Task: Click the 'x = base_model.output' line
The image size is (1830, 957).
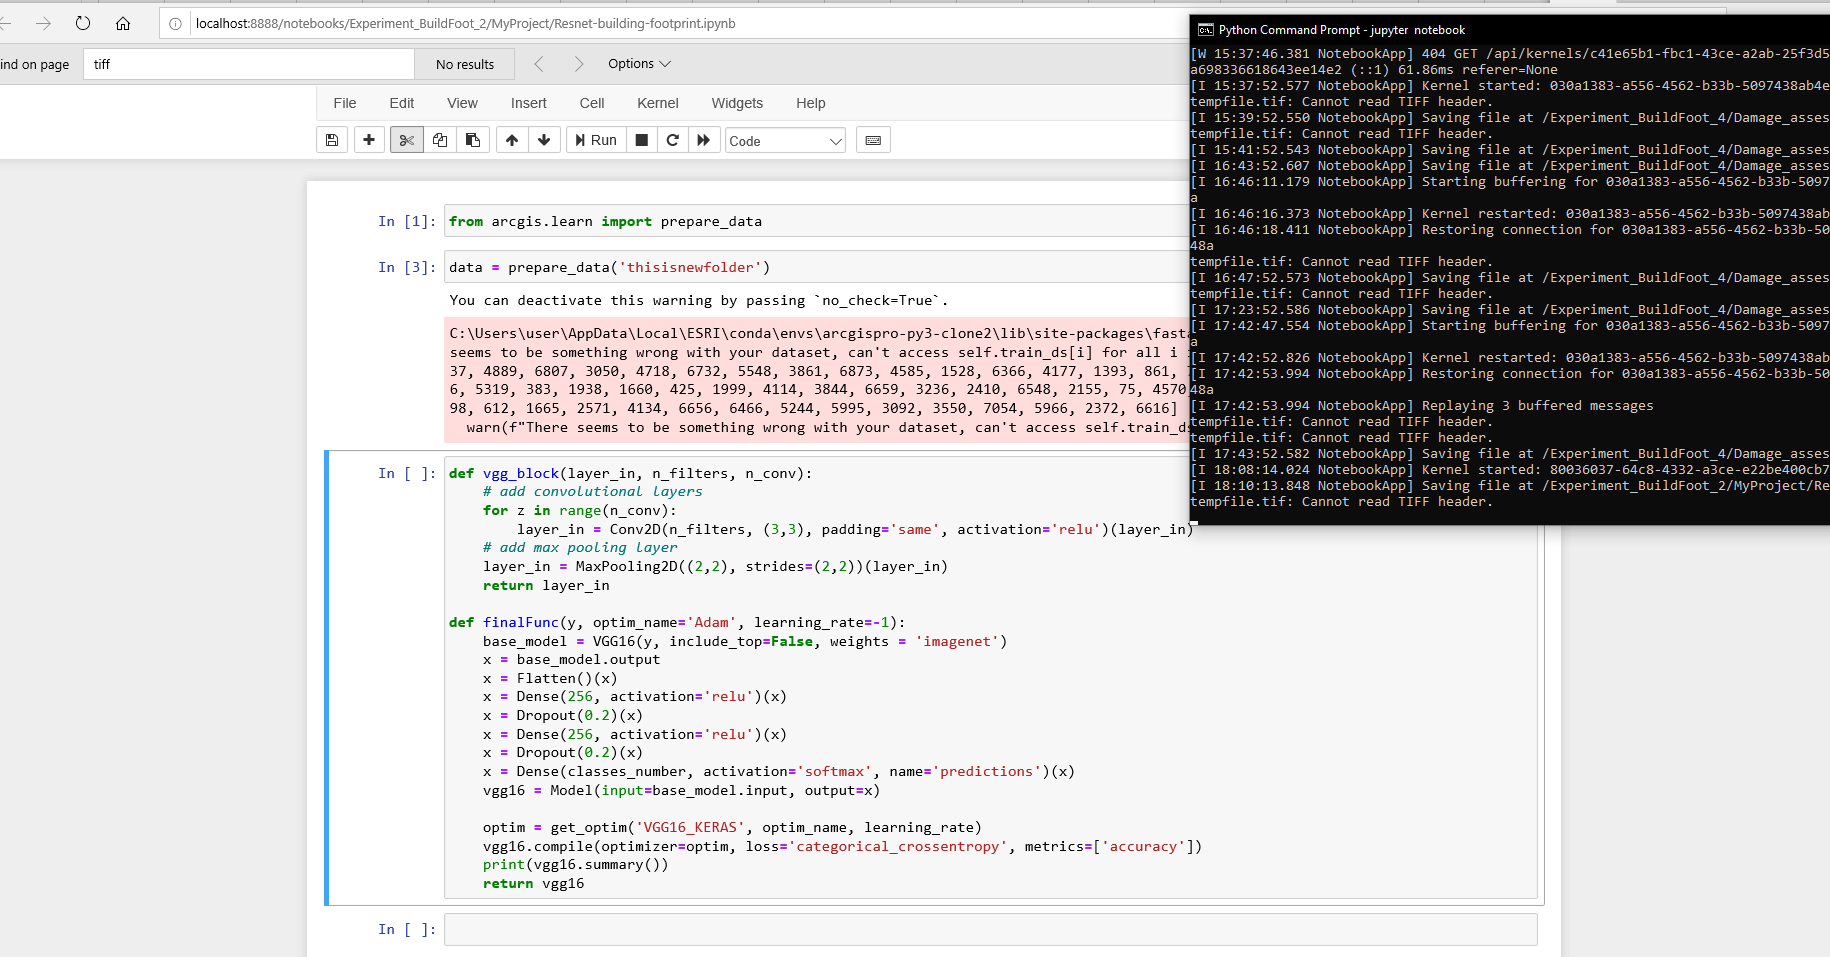Action: coord(571,660)
